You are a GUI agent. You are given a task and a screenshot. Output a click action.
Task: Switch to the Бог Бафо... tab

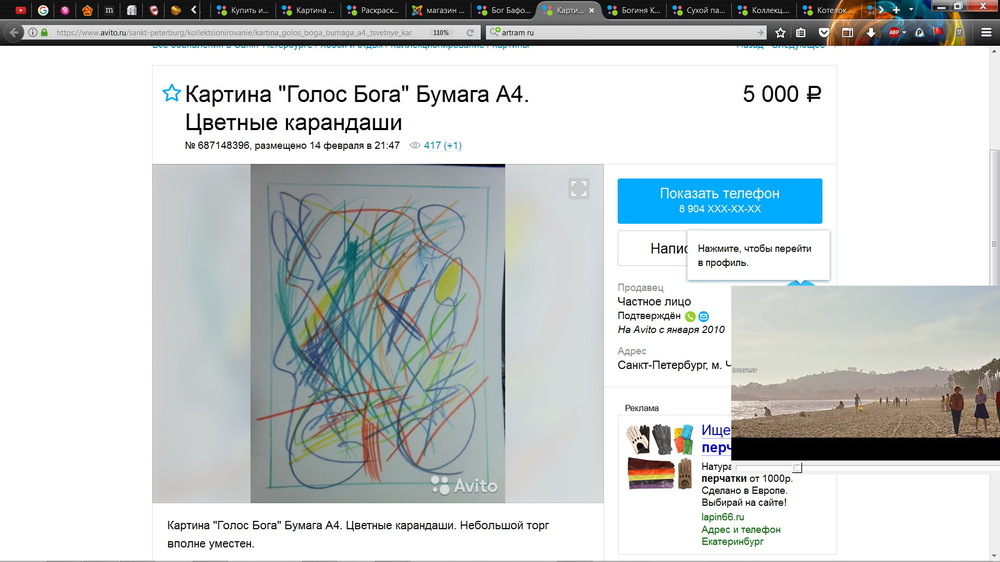(x=504, y=10)
